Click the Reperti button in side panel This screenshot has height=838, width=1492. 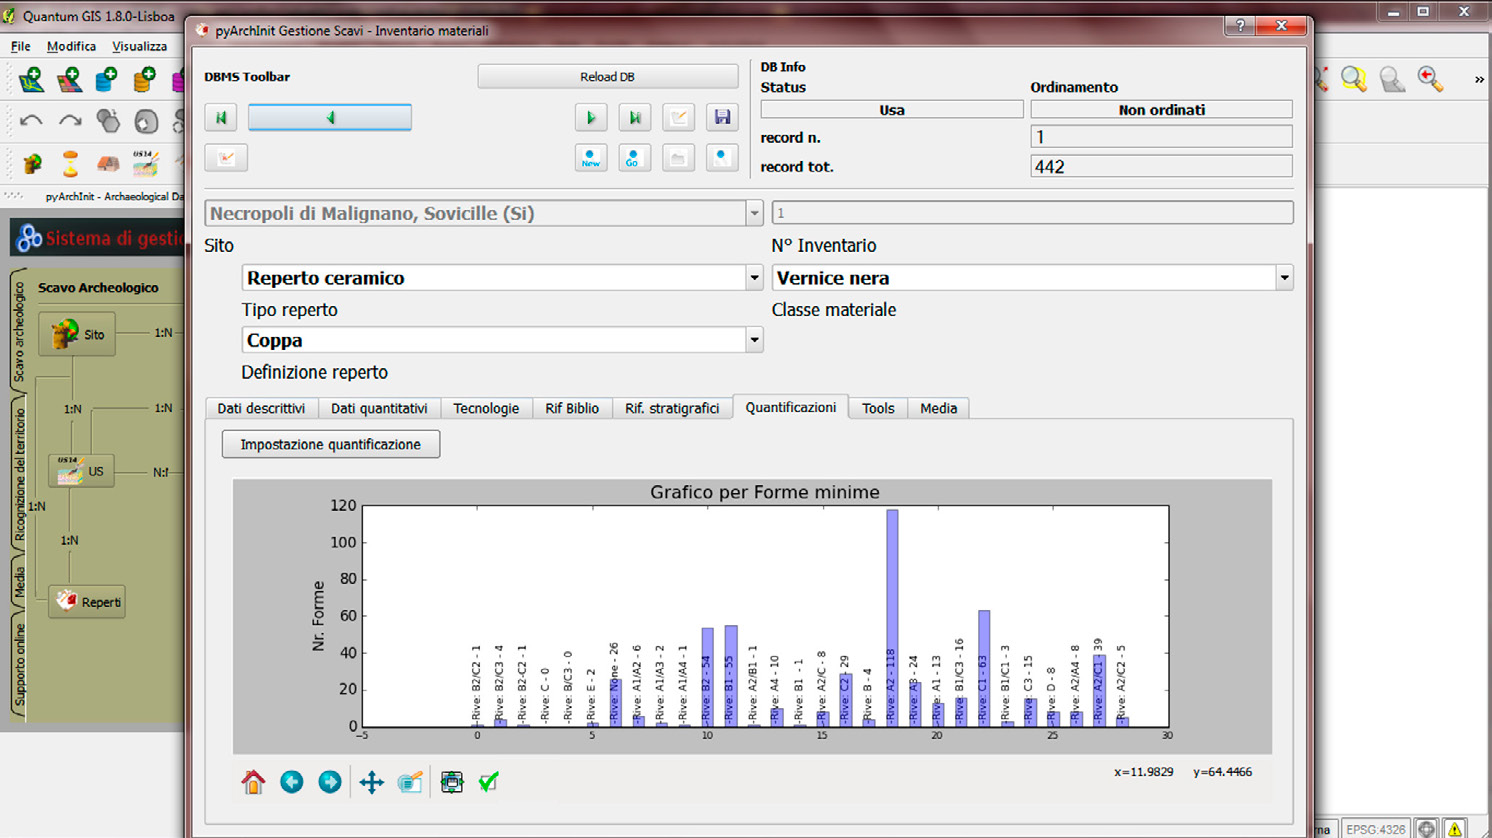coord(87,602)
